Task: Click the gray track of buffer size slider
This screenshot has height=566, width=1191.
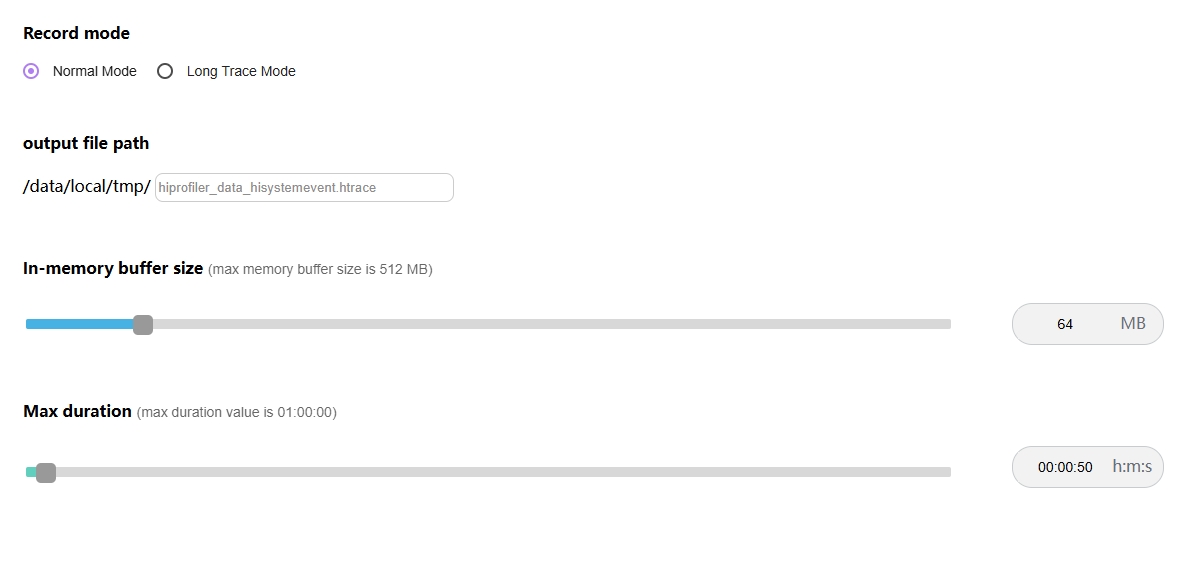Action: click(550, 324)
